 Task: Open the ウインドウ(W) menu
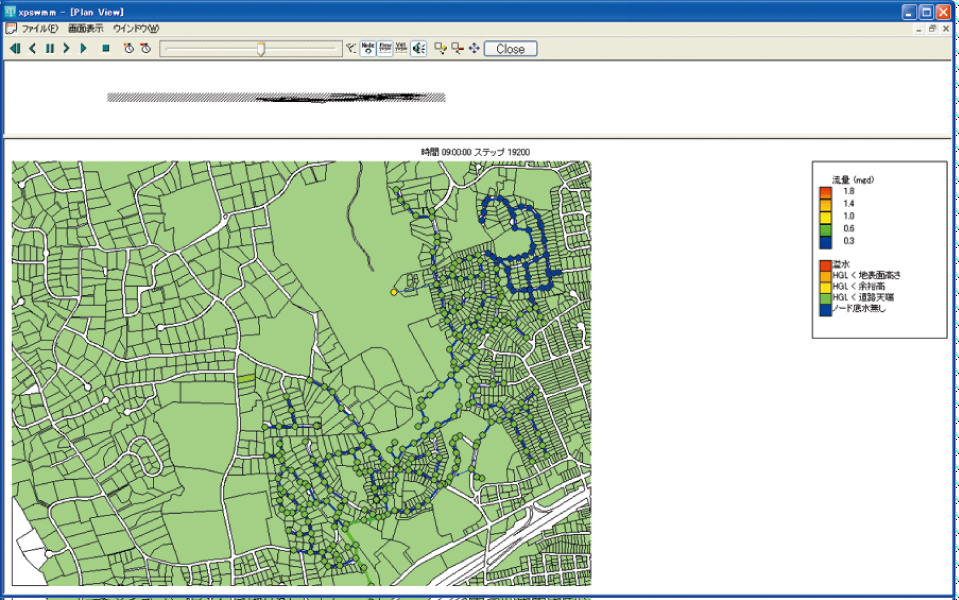[136, 29]
